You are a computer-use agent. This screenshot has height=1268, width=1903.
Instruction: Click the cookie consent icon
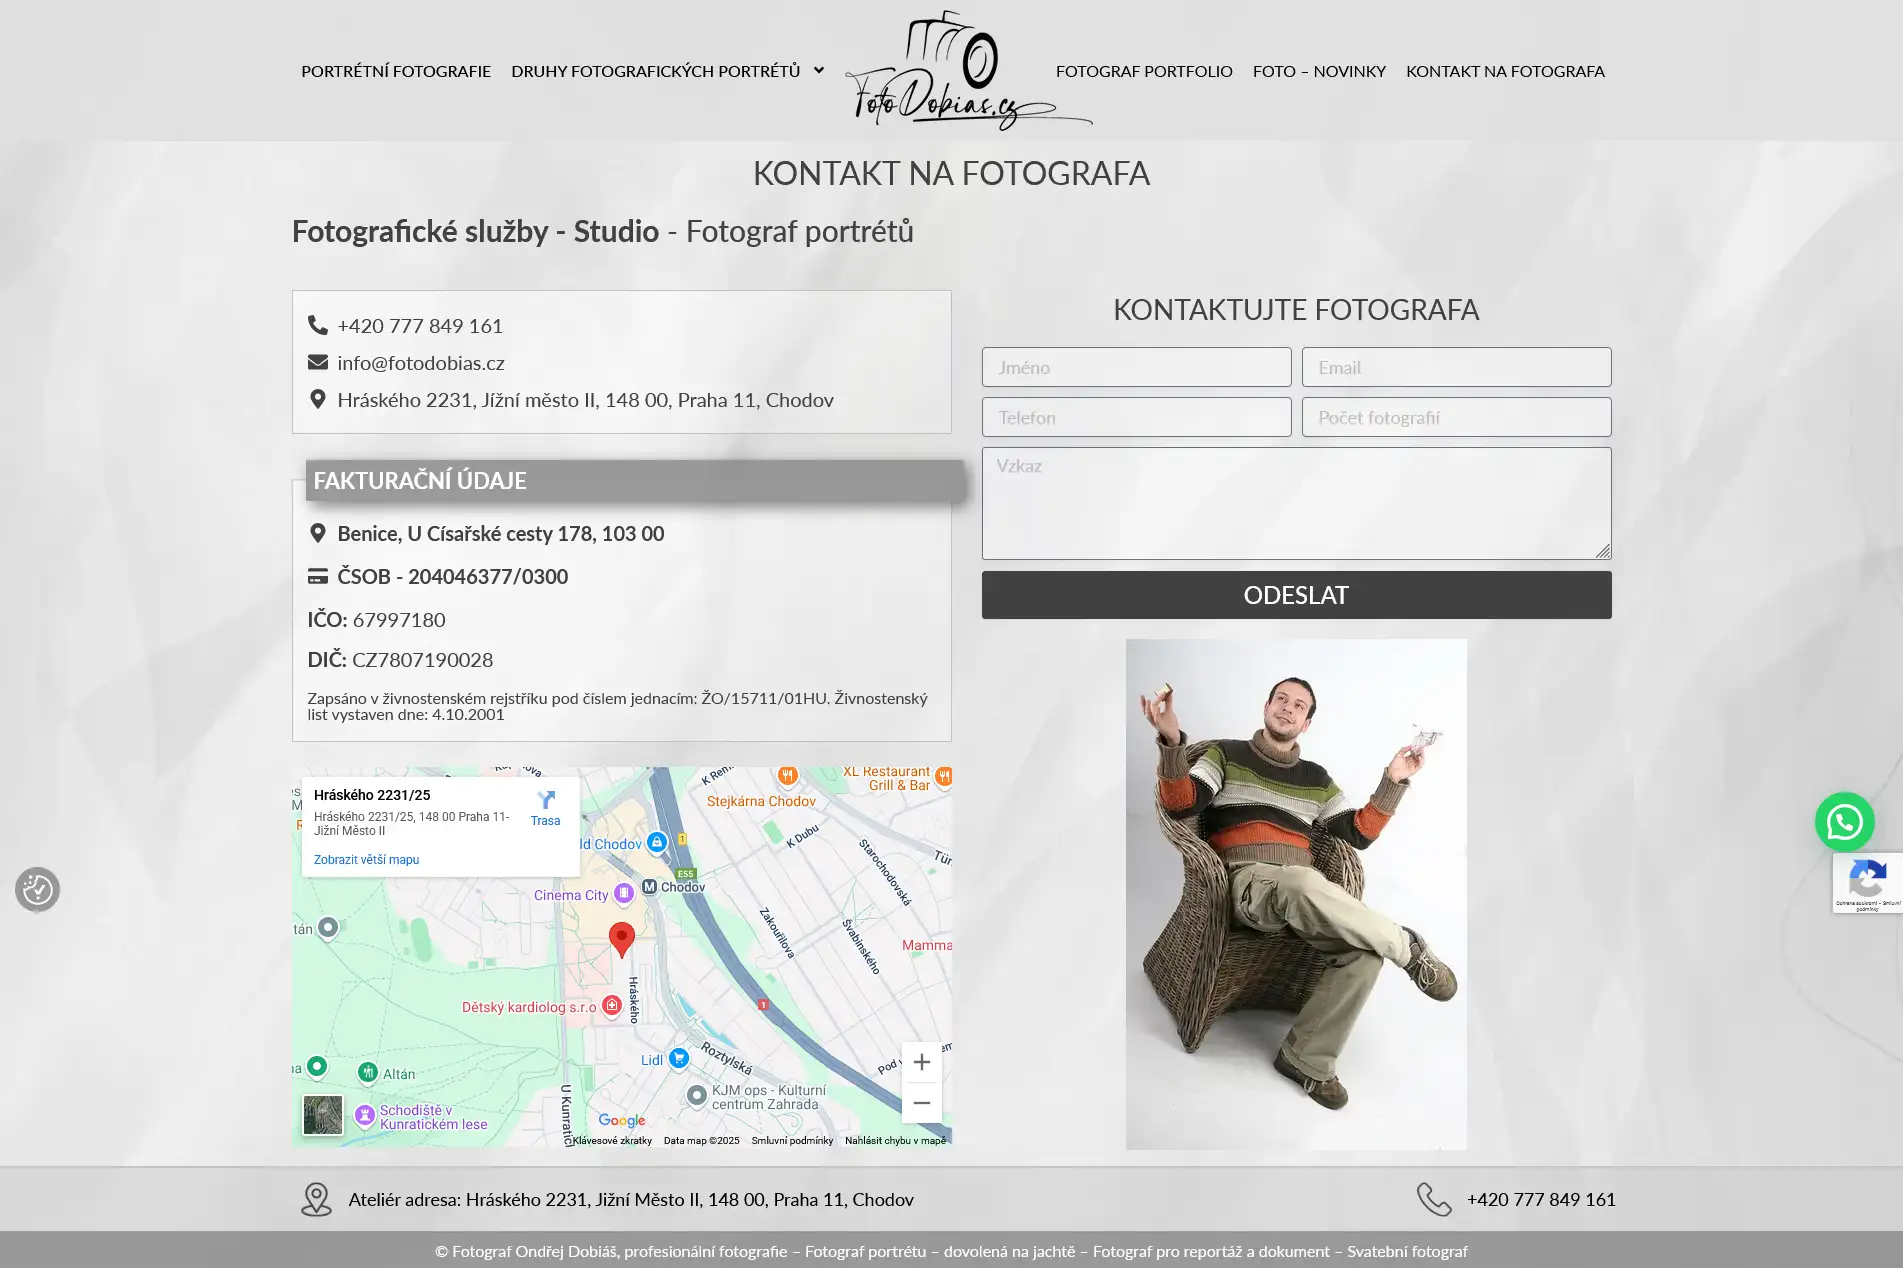point(38,889)
